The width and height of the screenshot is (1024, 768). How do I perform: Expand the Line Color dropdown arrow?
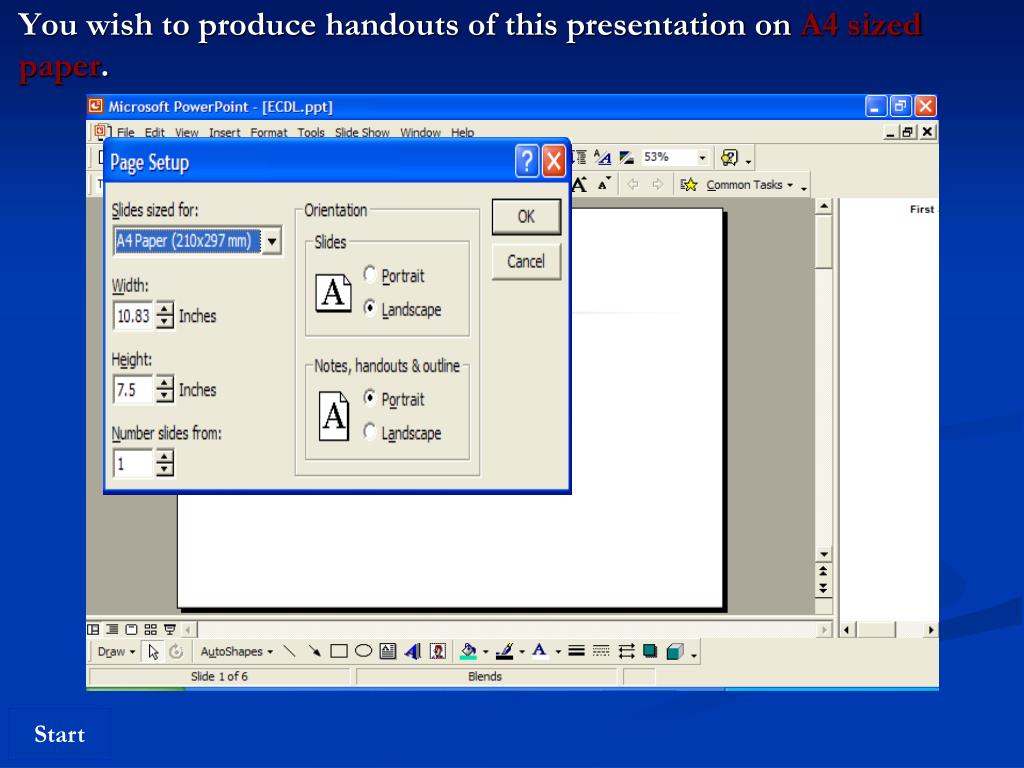coord(521,652)
